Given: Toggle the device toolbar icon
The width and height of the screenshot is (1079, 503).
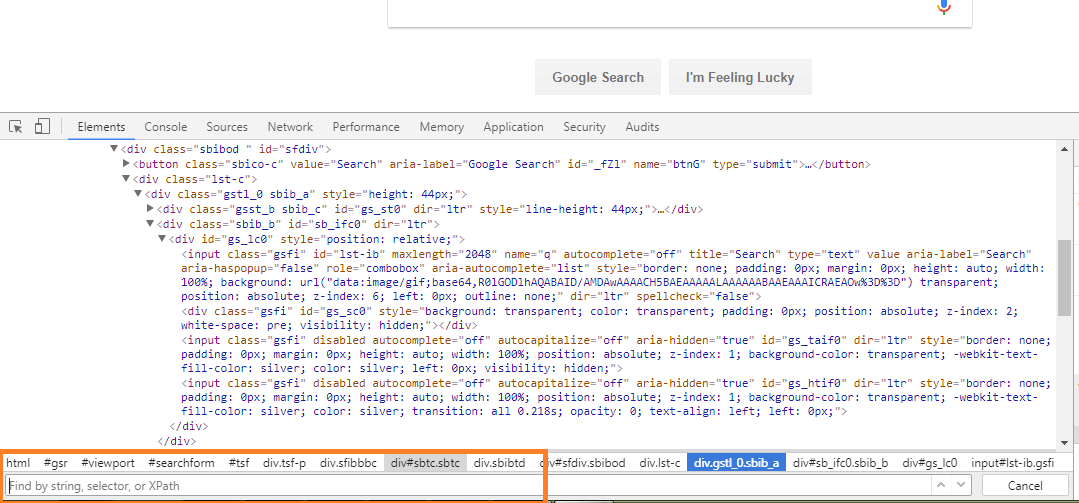Looking at the screenshot, I should tap(43, 126).
